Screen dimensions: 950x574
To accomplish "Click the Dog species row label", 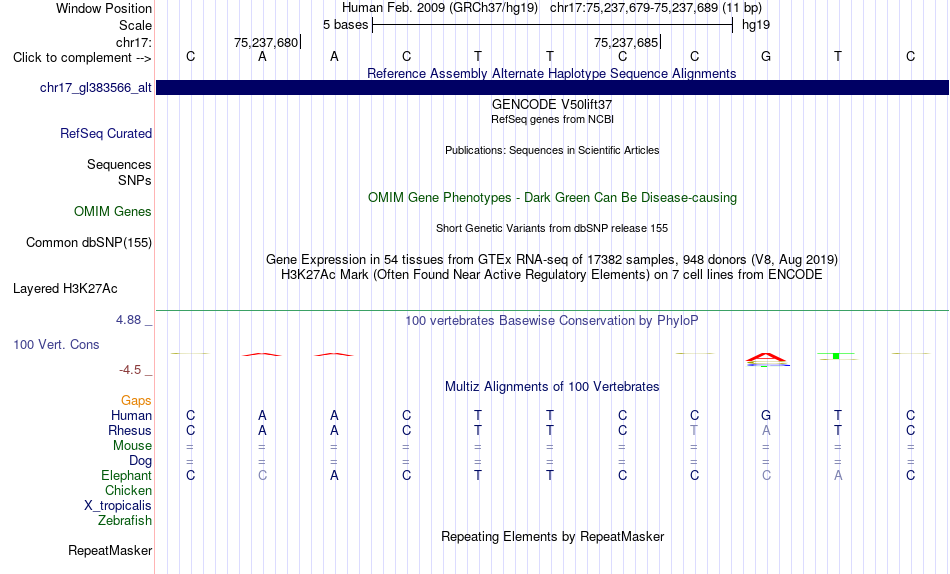I will [141, 461].
